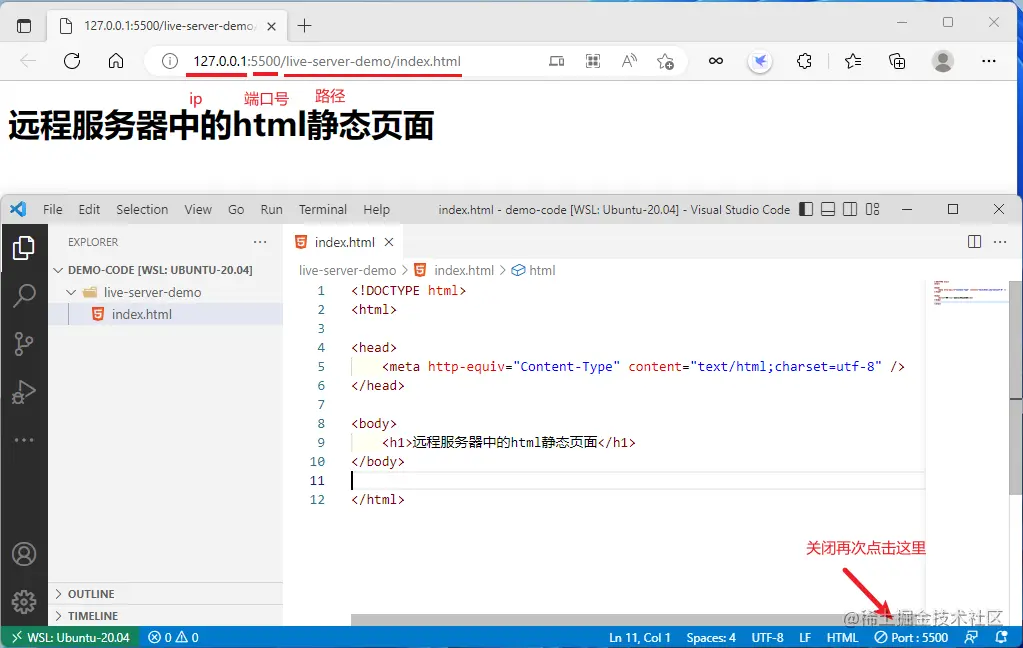Open the Accounts icon in VS Code
Image resolution: width=1023 pixels, height=648 pixels.
(x=24, y=554)
